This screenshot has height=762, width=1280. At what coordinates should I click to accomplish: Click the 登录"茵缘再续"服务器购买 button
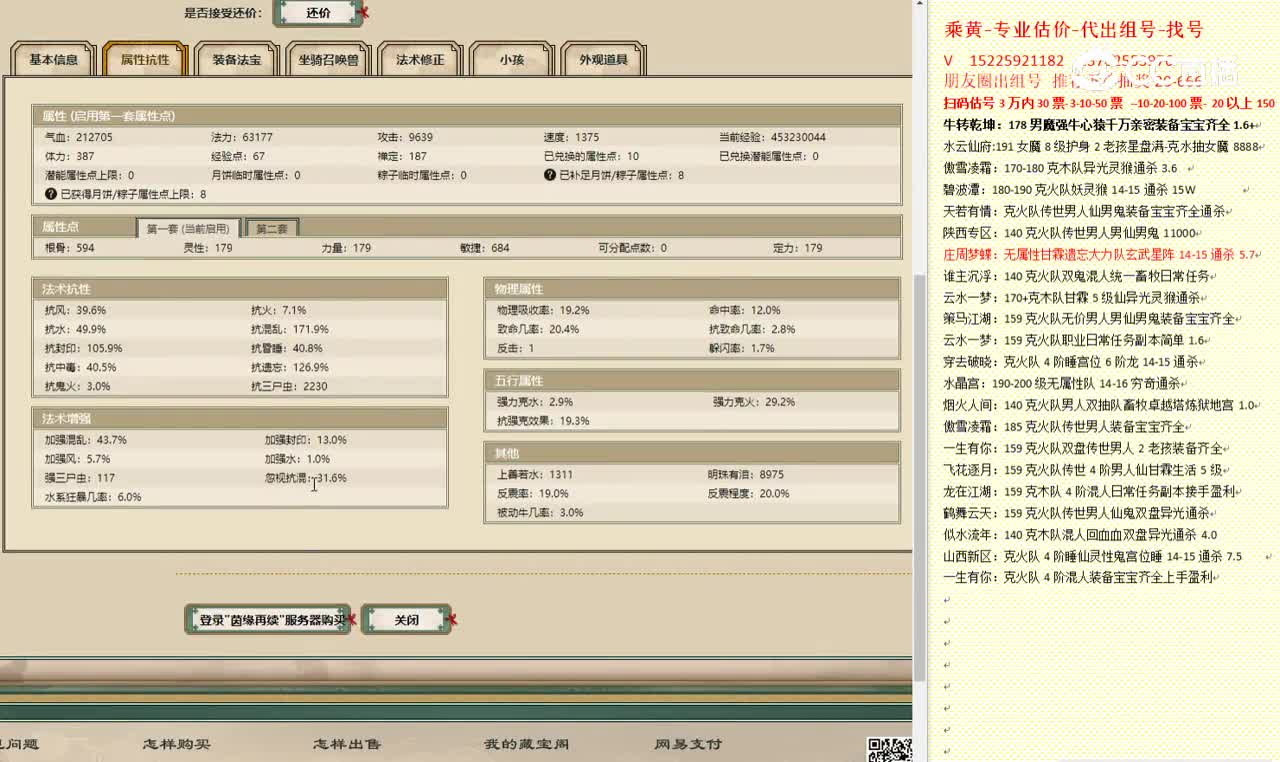(x=268, y=620)
